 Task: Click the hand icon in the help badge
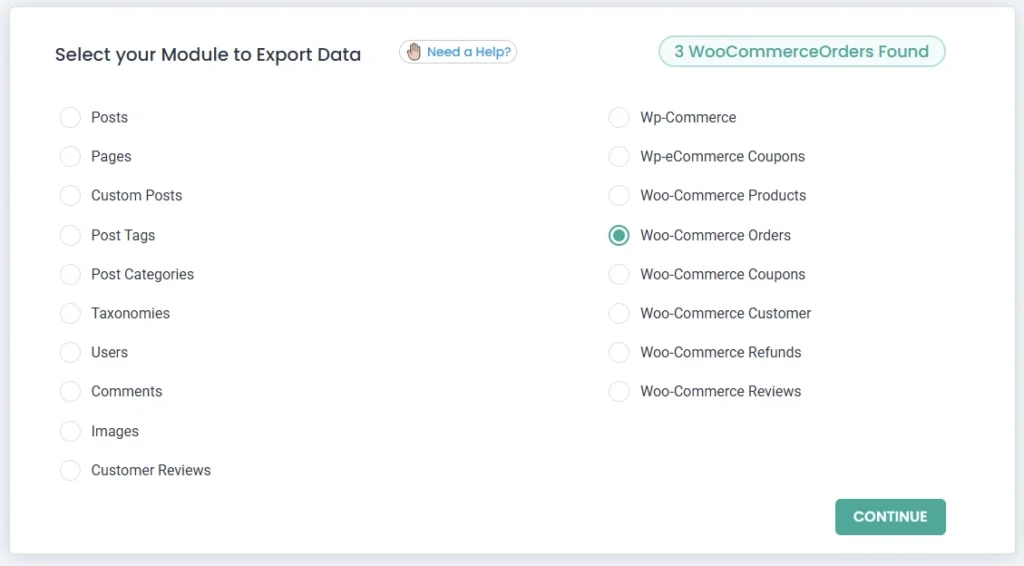click(413, 52)
